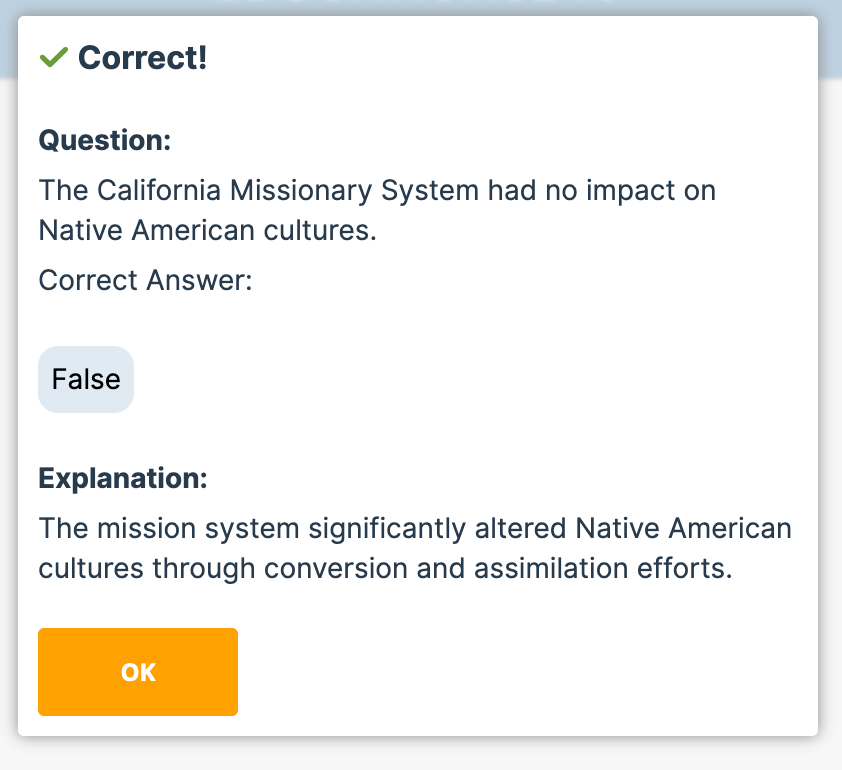Click the word False inside the answer chip

(86, 379)
